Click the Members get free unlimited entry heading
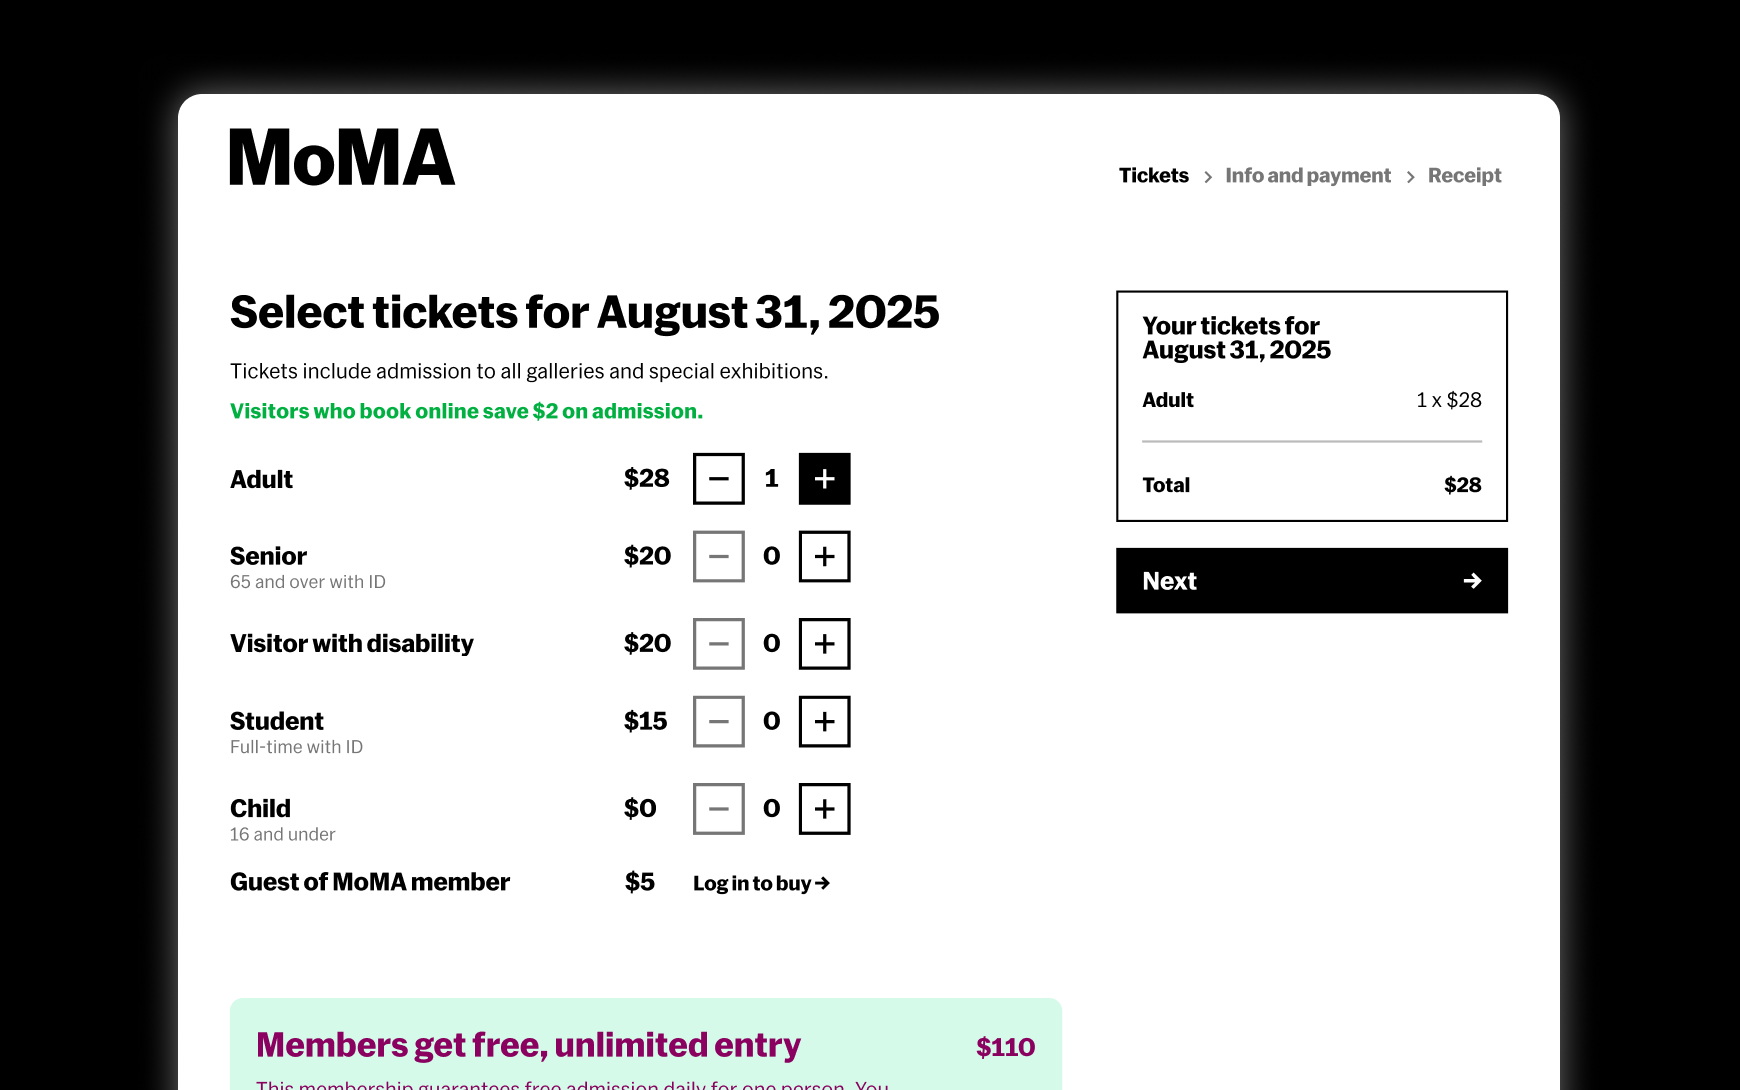 527,1044
